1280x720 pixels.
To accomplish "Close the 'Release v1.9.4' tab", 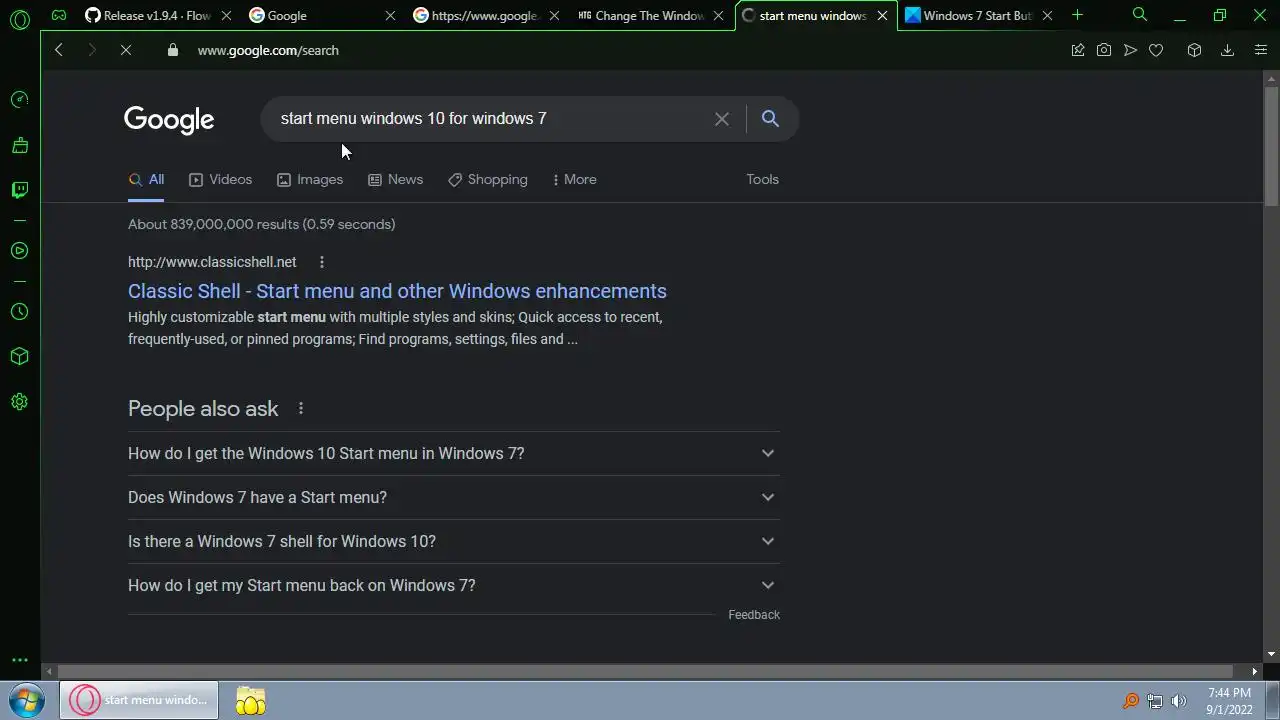I will coord(226,15).
